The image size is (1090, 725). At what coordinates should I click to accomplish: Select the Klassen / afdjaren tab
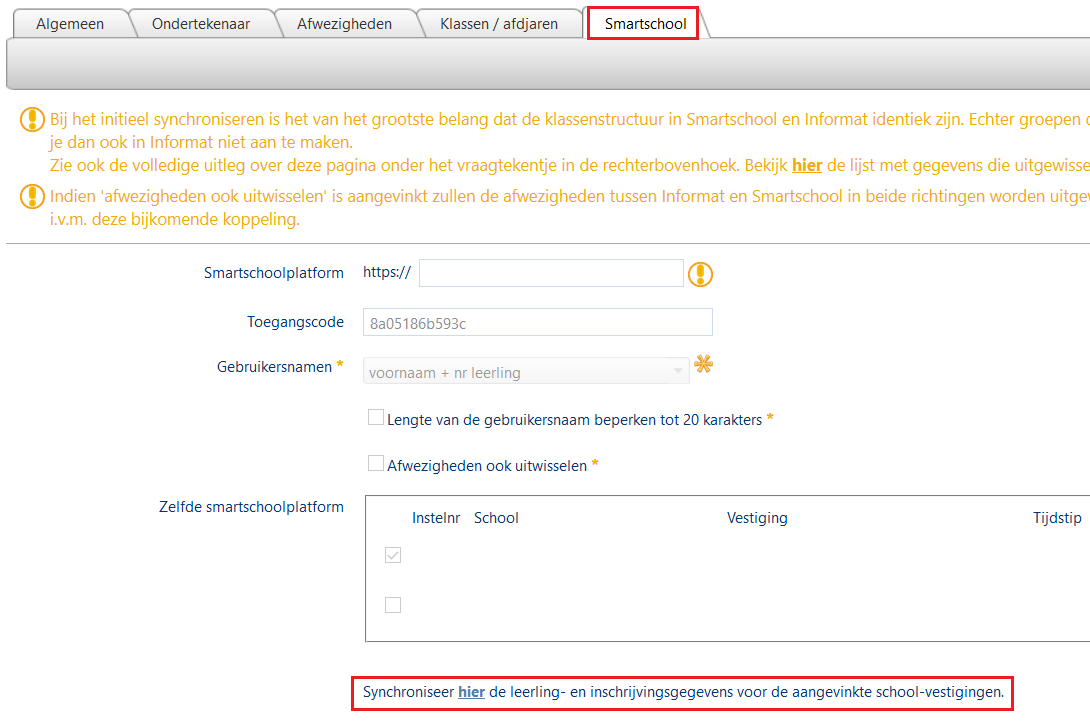498,24
